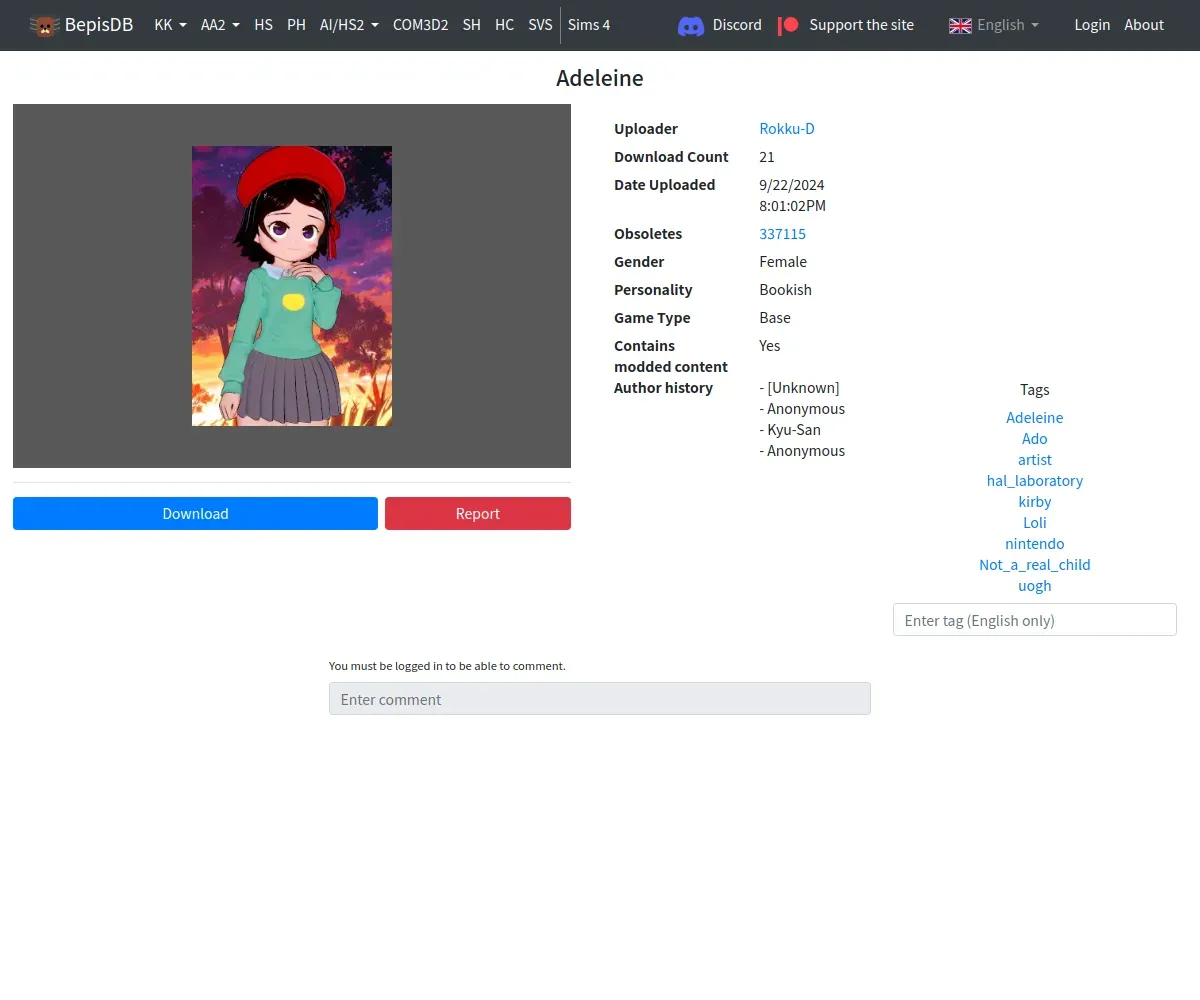Open the KK dropdown menu
The image size is (1200, 1000).
170,25
